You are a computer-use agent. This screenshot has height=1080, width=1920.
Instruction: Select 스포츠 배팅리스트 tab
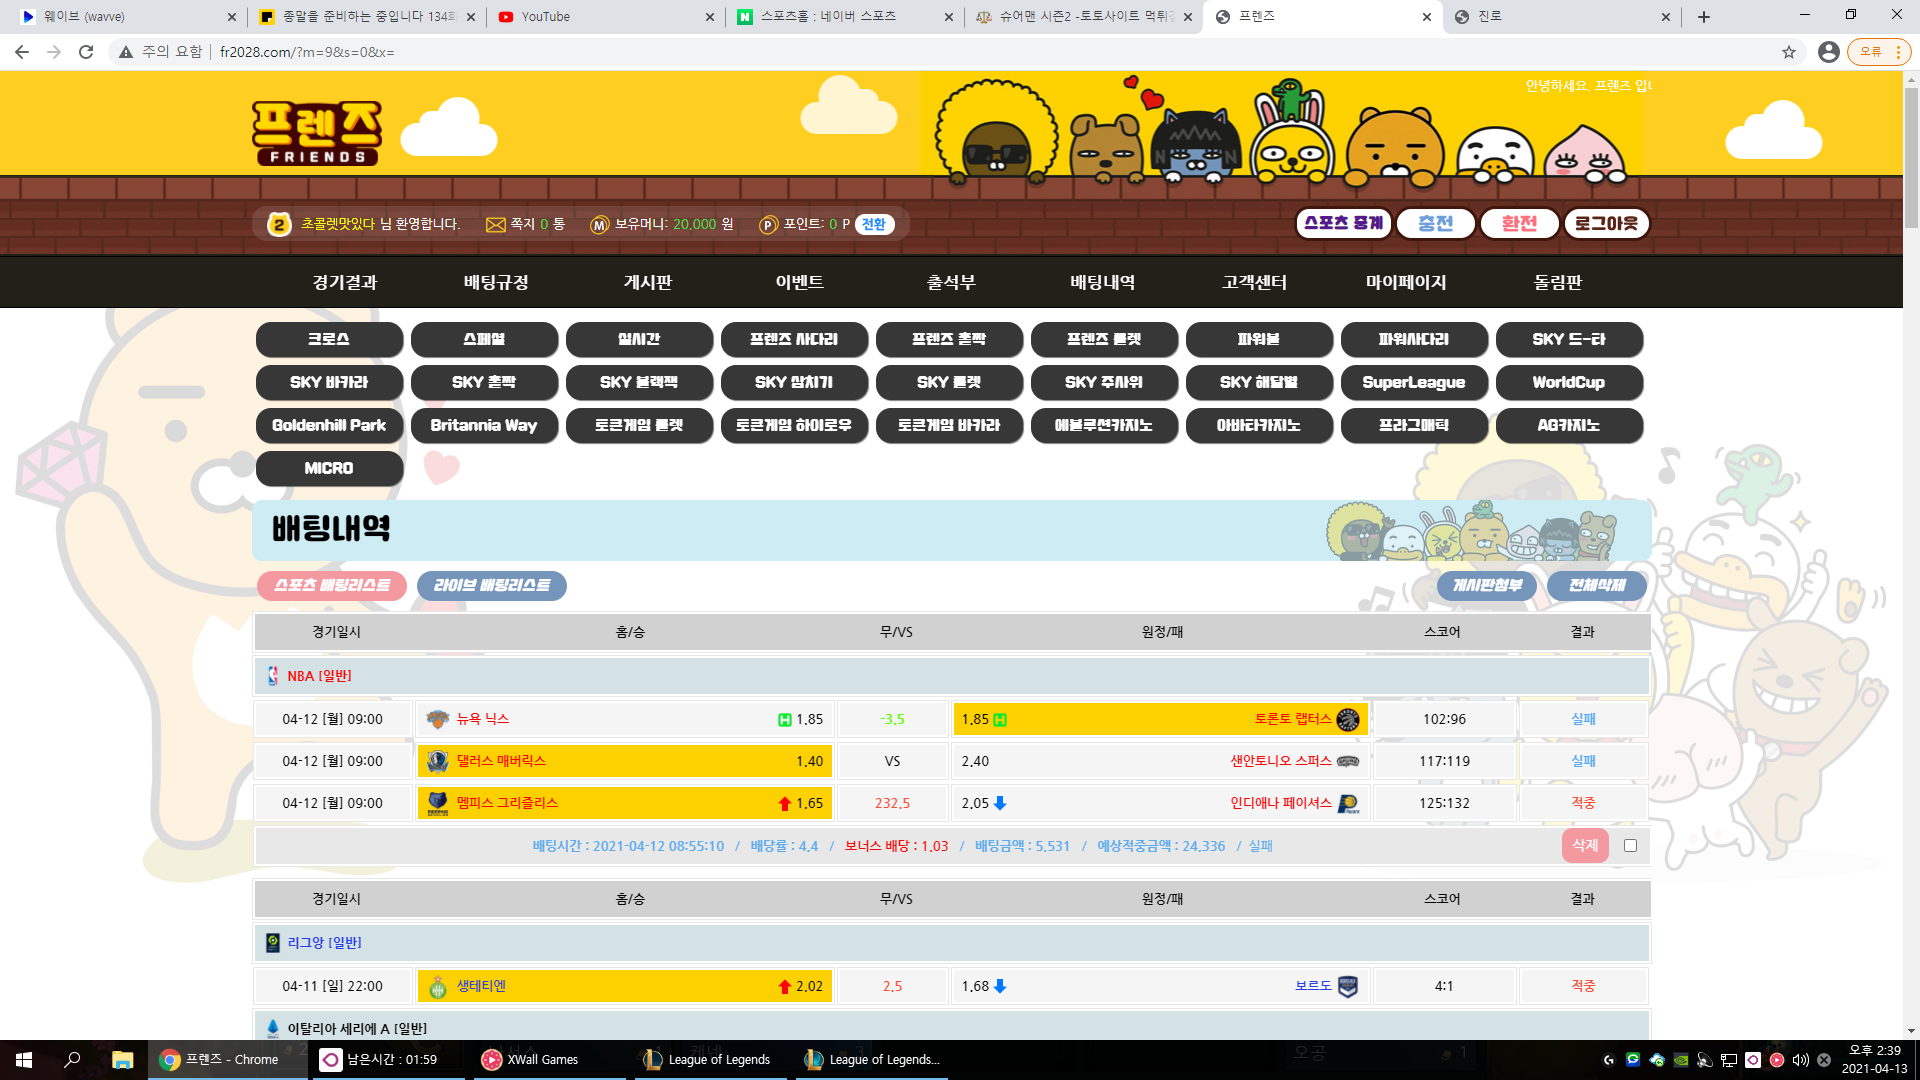coord(332,586)
